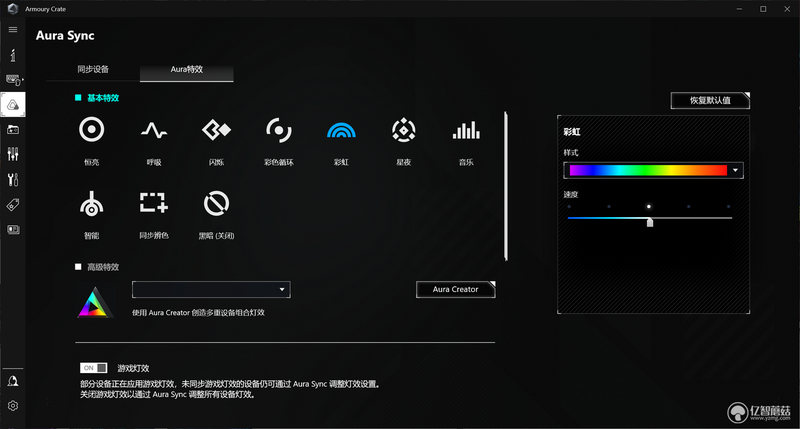Screen dimensions: 800x429
Task: Open the devices keyboard sidebar icon
Action: point(14,80)
